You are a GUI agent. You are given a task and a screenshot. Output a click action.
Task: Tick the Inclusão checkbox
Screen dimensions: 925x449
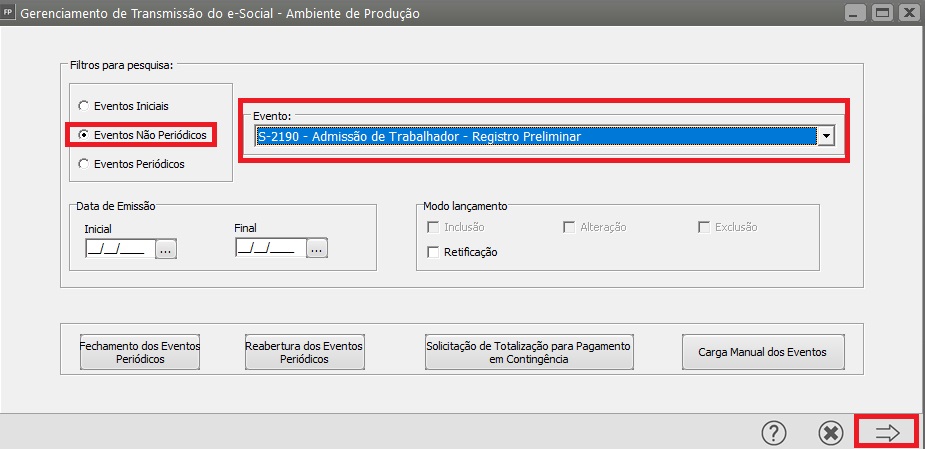[434, 227]
